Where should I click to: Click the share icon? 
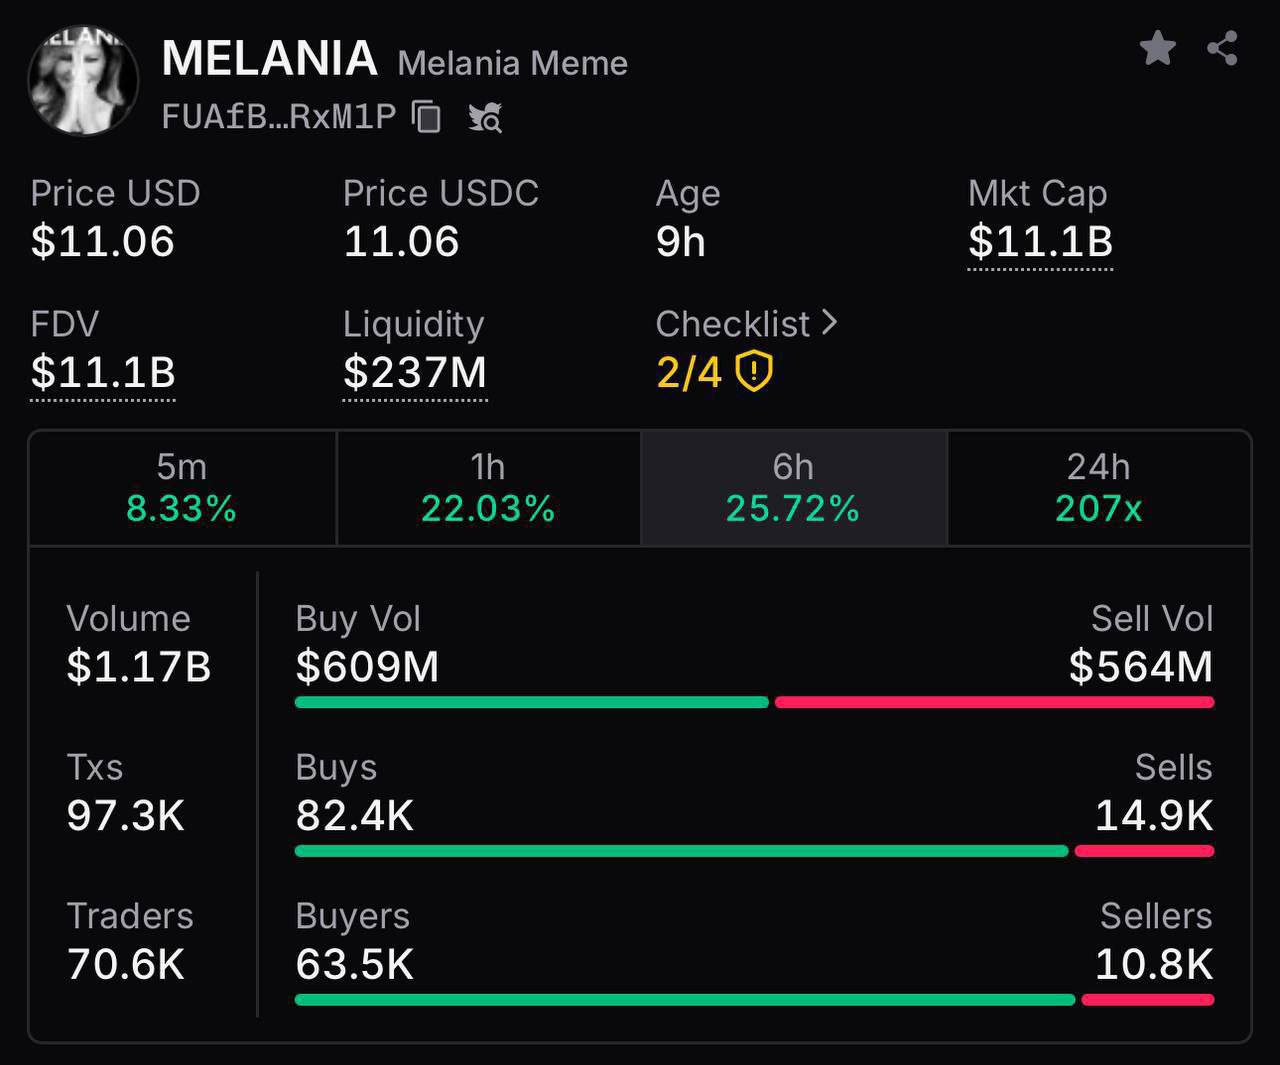(1222, 48)
